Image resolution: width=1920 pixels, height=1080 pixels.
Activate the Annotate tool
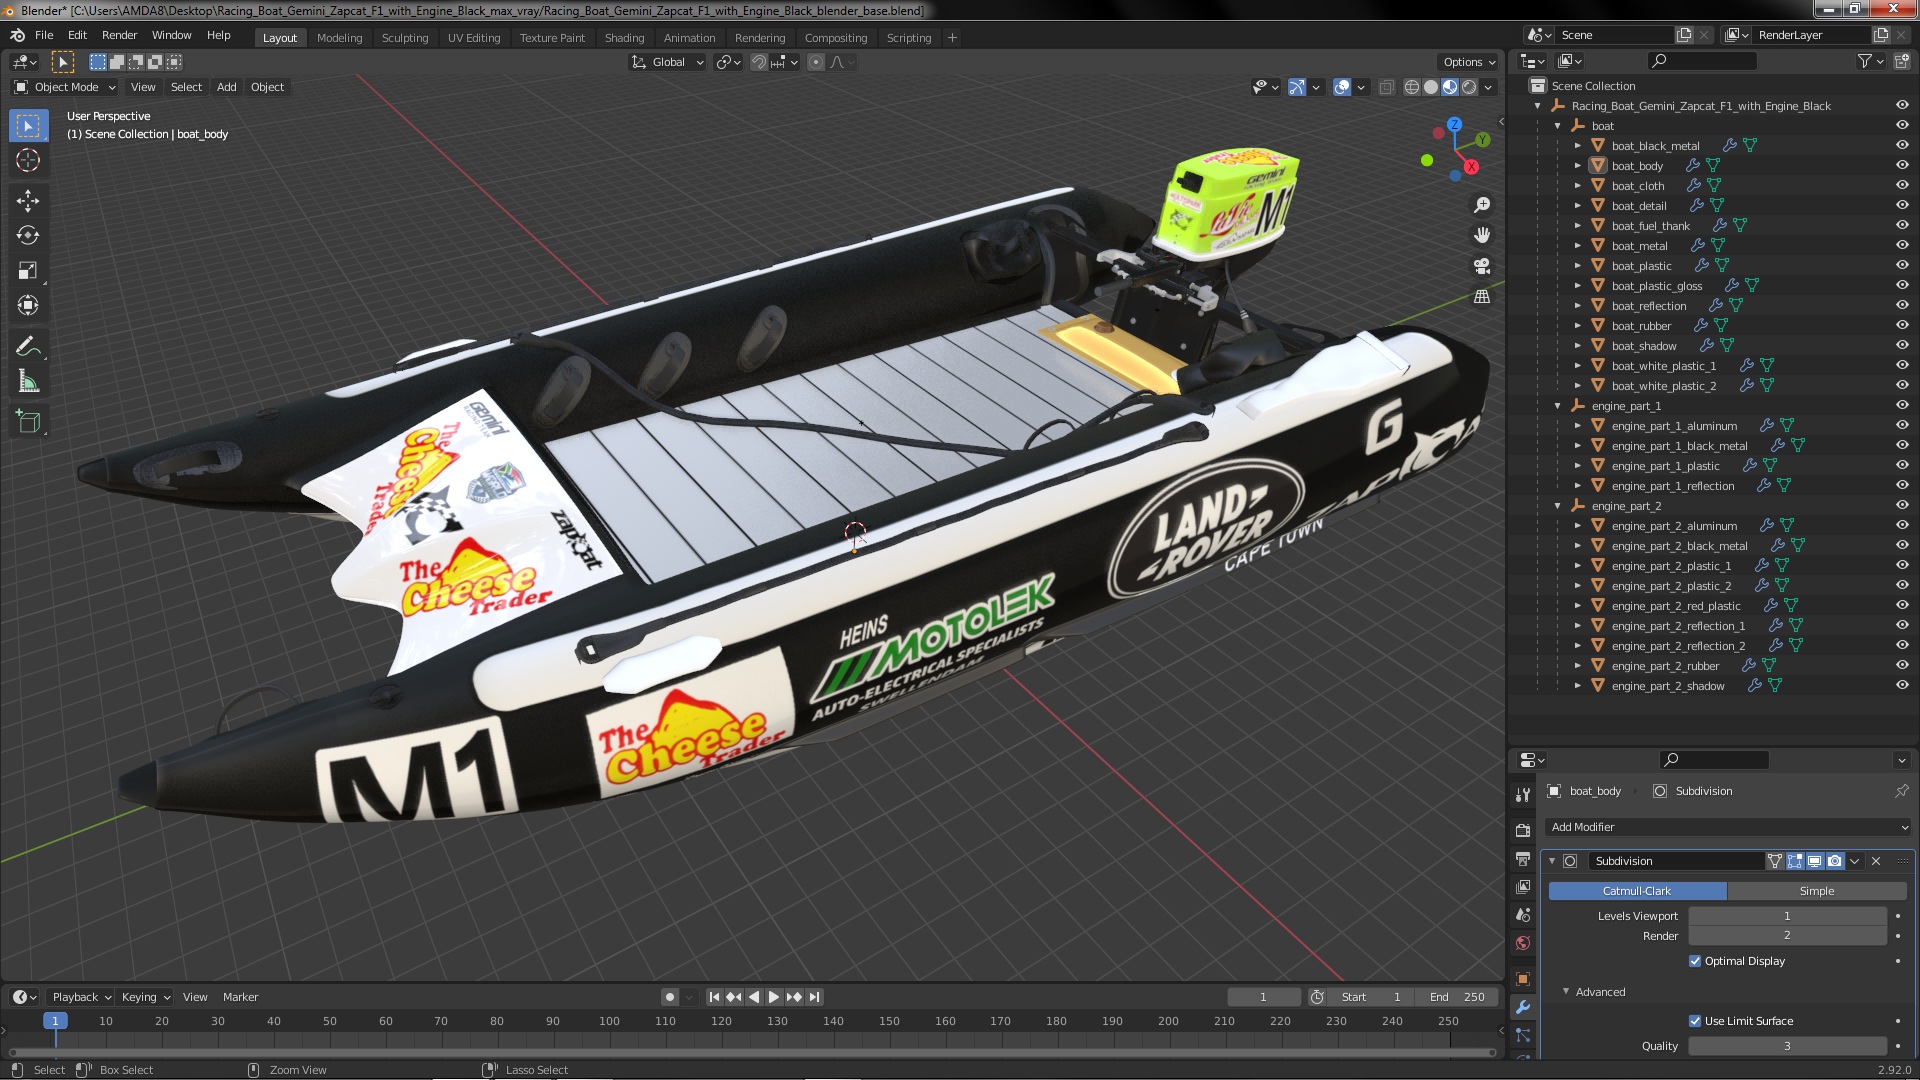[28, 347]
